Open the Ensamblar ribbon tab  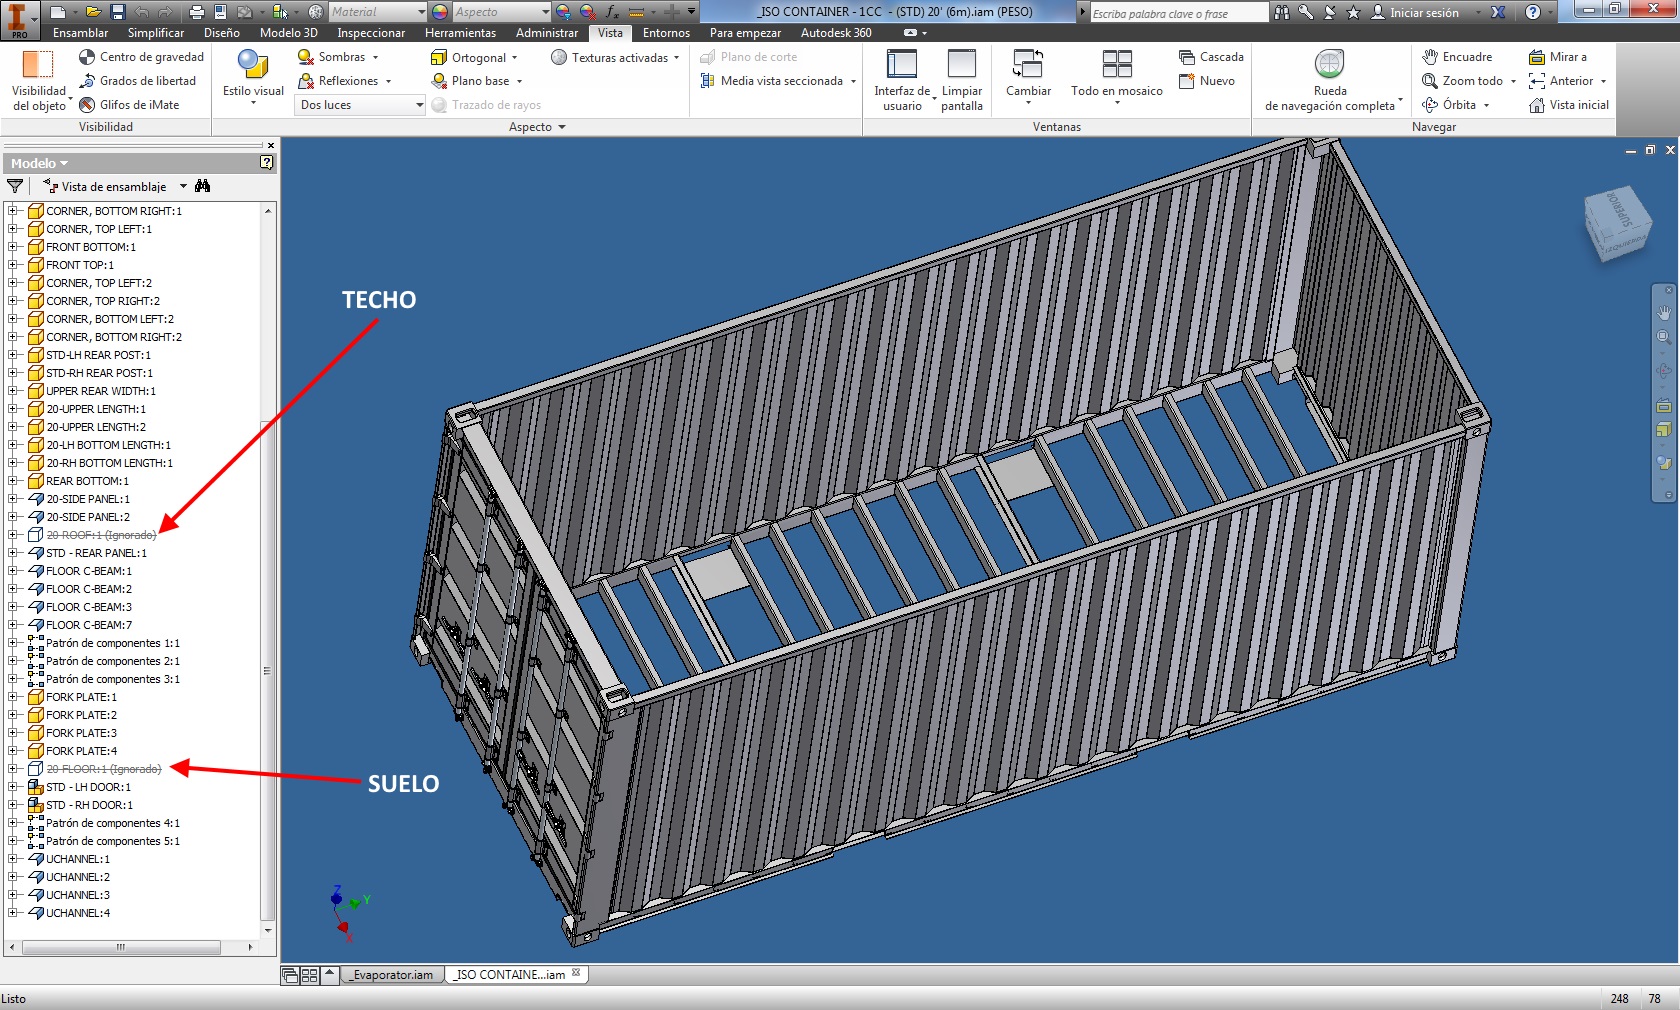point(81,33)
